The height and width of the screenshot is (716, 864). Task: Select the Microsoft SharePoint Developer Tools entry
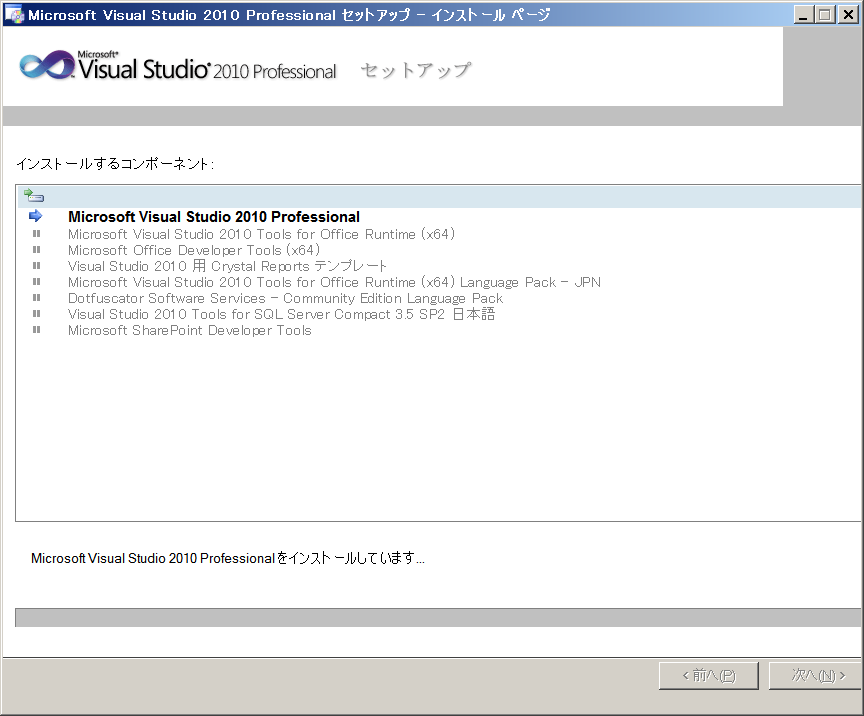coord(189,330)
